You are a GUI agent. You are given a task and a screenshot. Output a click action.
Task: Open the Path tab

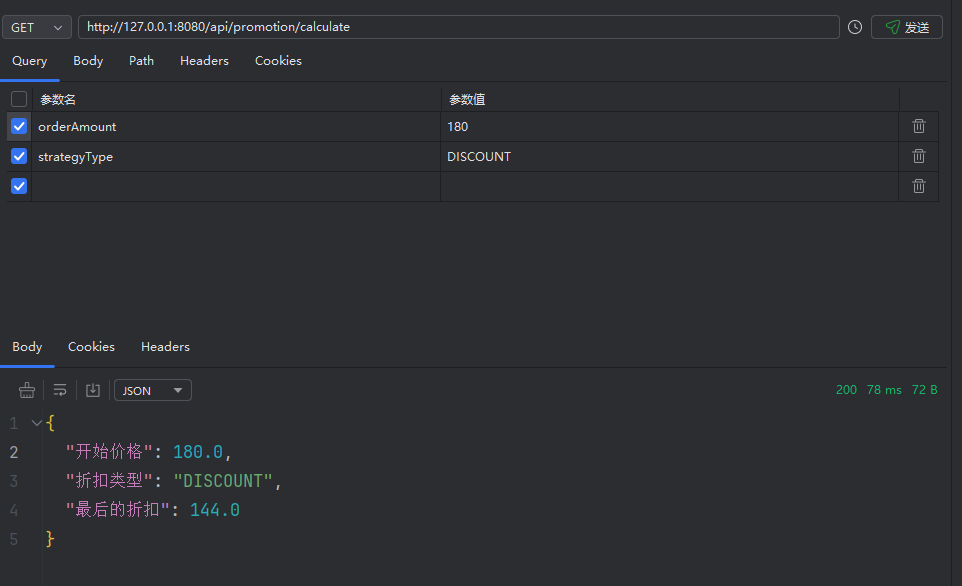[142, 61]
